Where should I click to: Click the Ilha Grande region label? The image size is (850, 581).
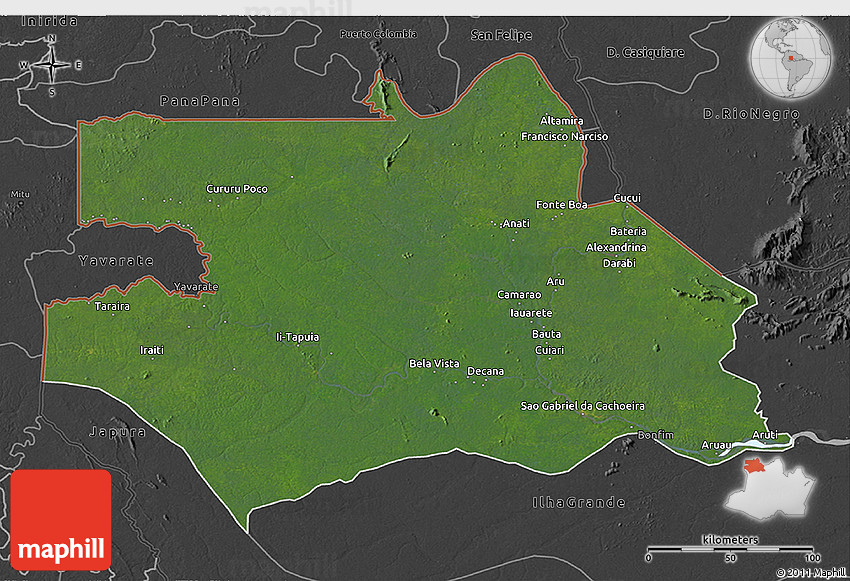[578, 502]
